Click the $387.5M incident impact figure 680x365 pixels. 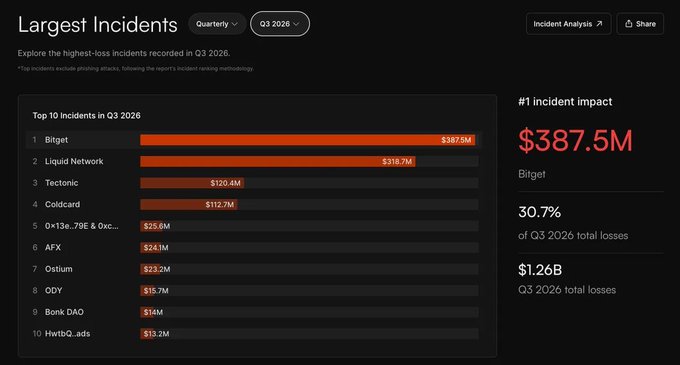[x=575, y=140]
